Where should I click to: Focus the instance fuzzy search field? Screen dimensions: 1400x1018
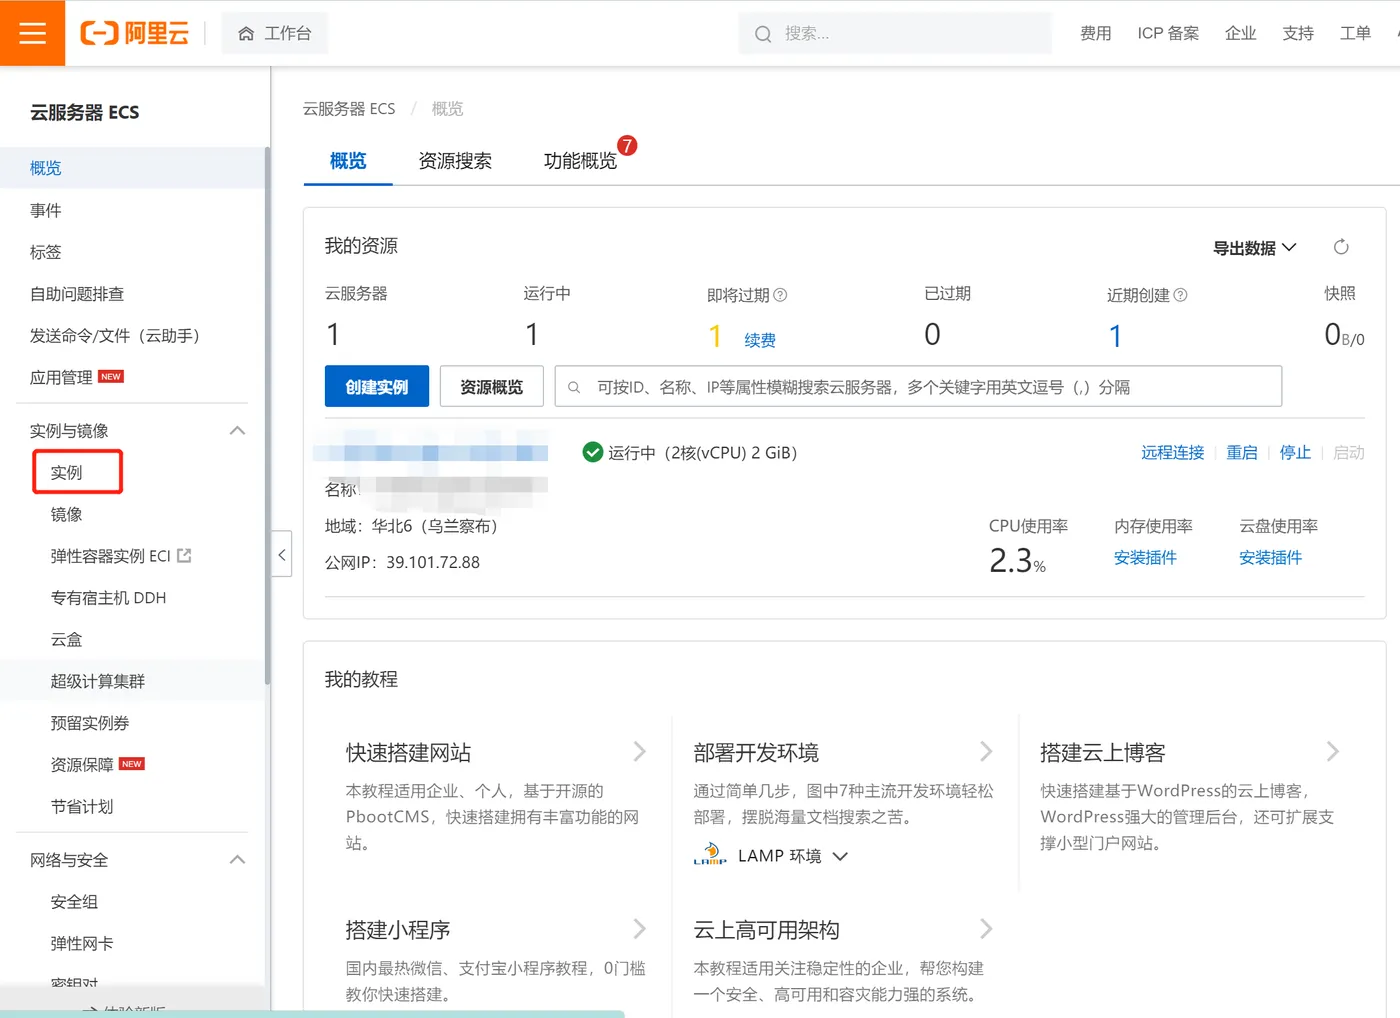click(918, 386)
